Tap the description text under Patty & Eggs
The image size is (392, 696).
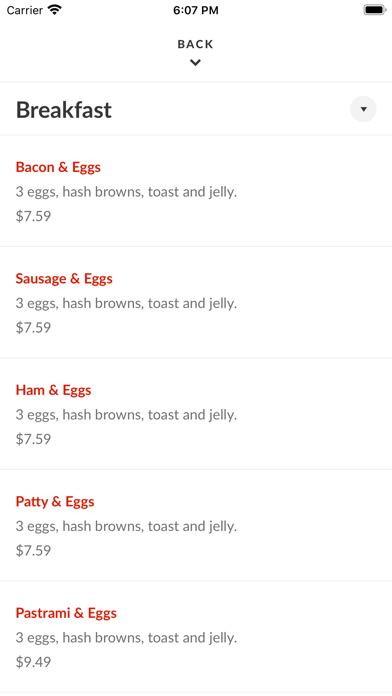point(127,526)
